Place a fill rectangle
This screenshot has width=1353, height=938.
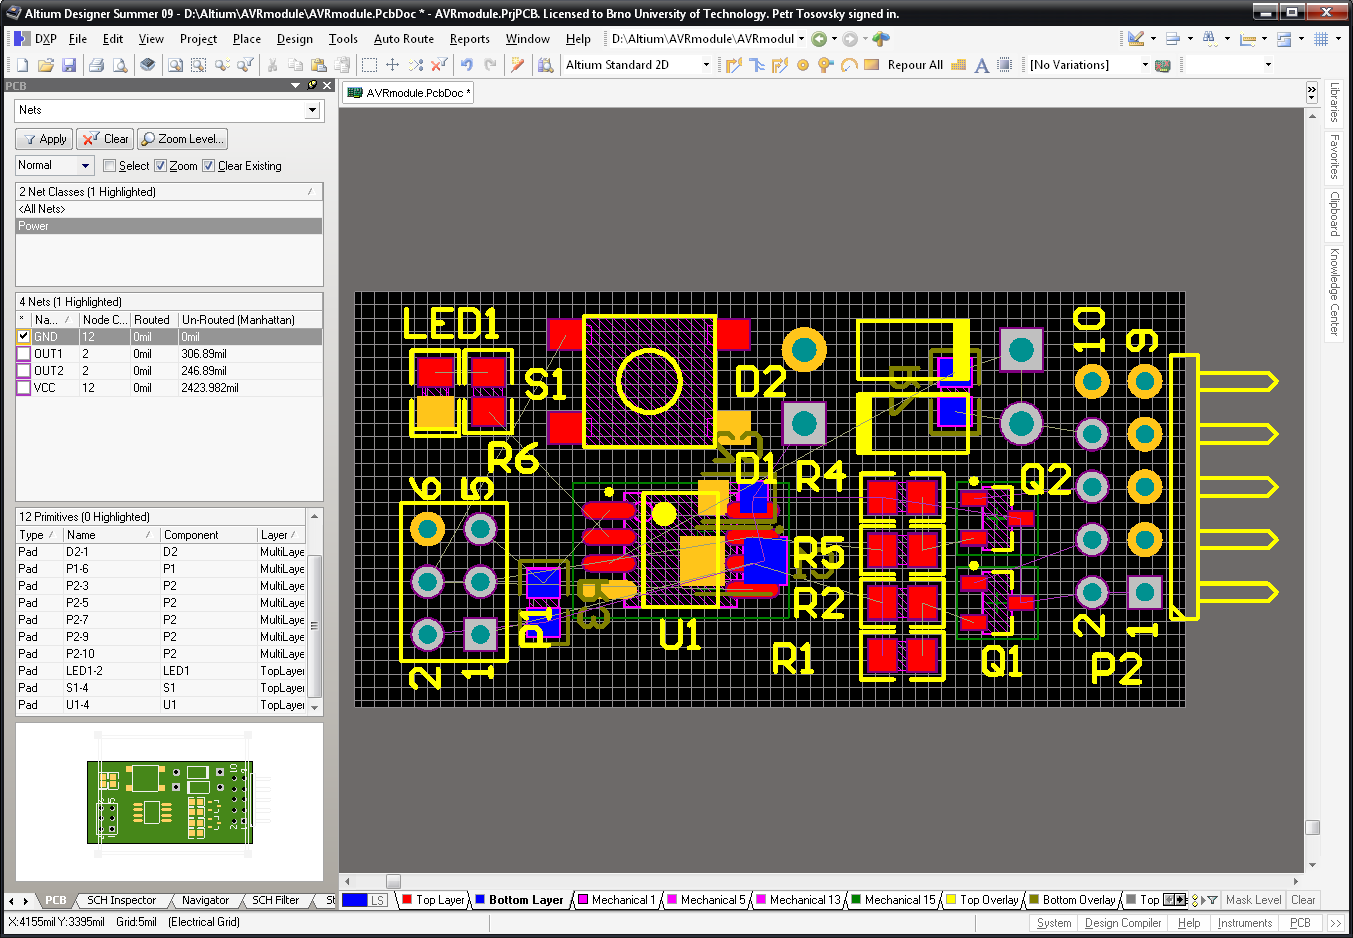(872, 65)
